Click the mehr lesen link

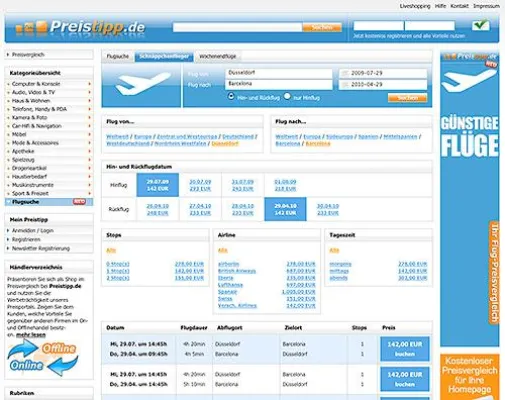31,335
